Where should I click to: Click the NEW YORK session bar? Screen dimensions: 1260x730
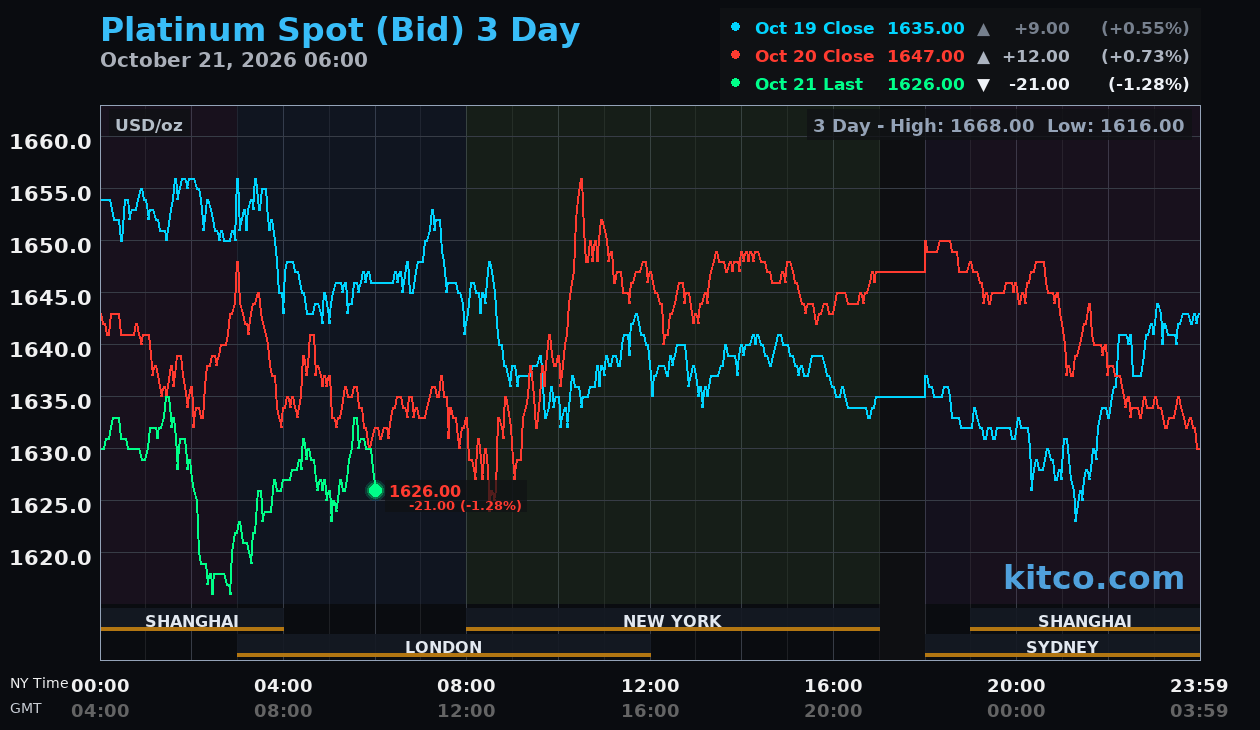[x=672, y=620]
